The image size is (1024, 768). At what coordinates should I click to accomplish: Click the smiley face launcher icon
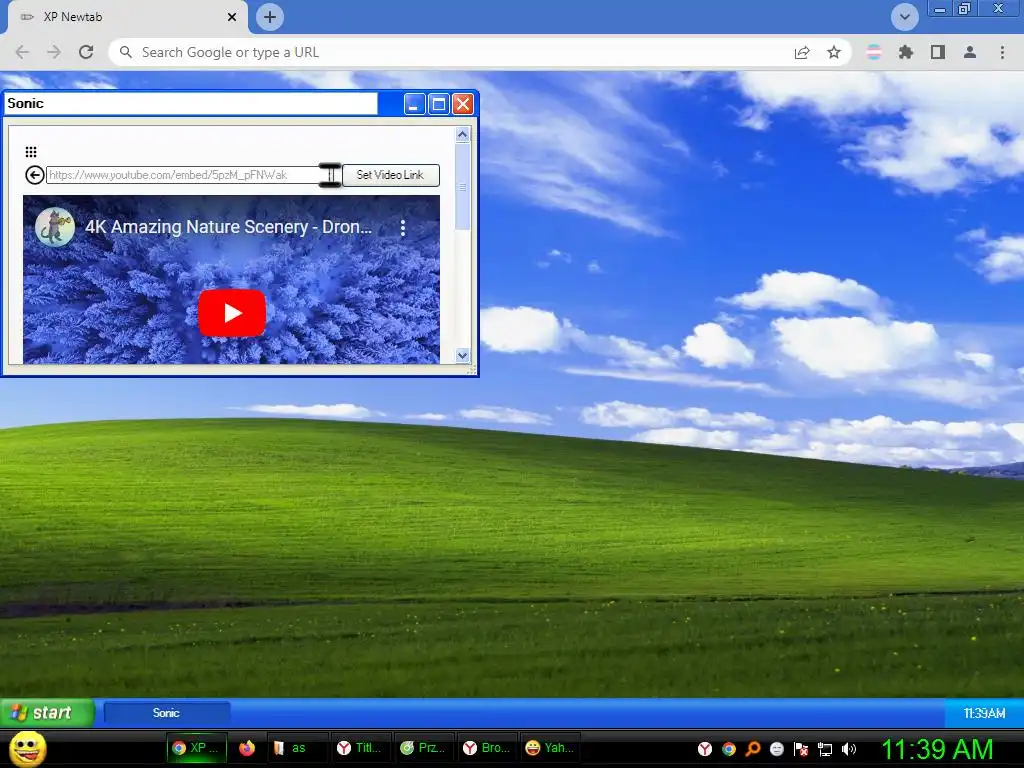[x=28, y=748]
